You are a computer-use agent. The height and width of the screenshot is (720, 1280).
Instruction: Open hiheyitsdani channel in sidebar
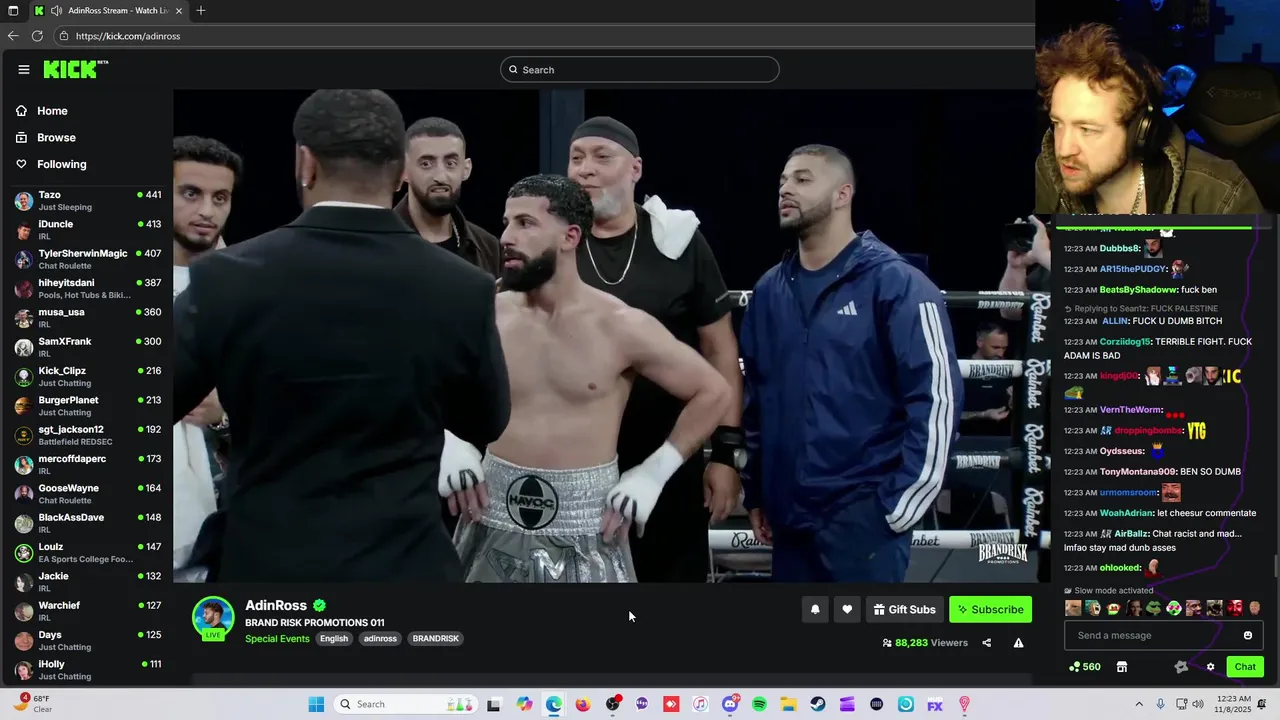[x=88, y=288]
